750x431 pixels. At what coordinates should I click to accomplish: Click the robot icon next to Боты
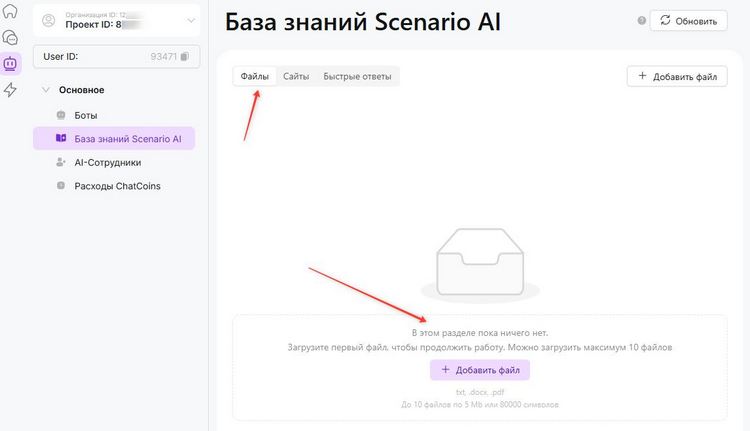(x=61, y=115)
